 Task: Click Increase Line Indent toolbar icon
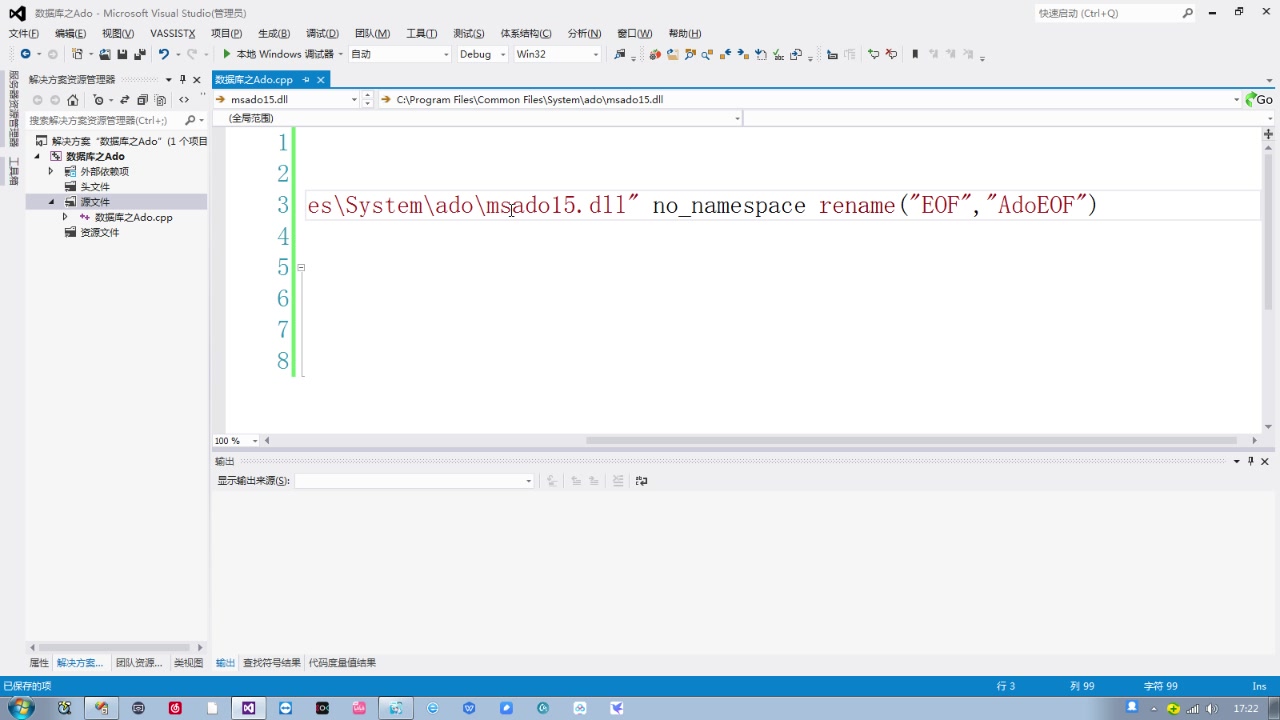(x=849, y=54)
